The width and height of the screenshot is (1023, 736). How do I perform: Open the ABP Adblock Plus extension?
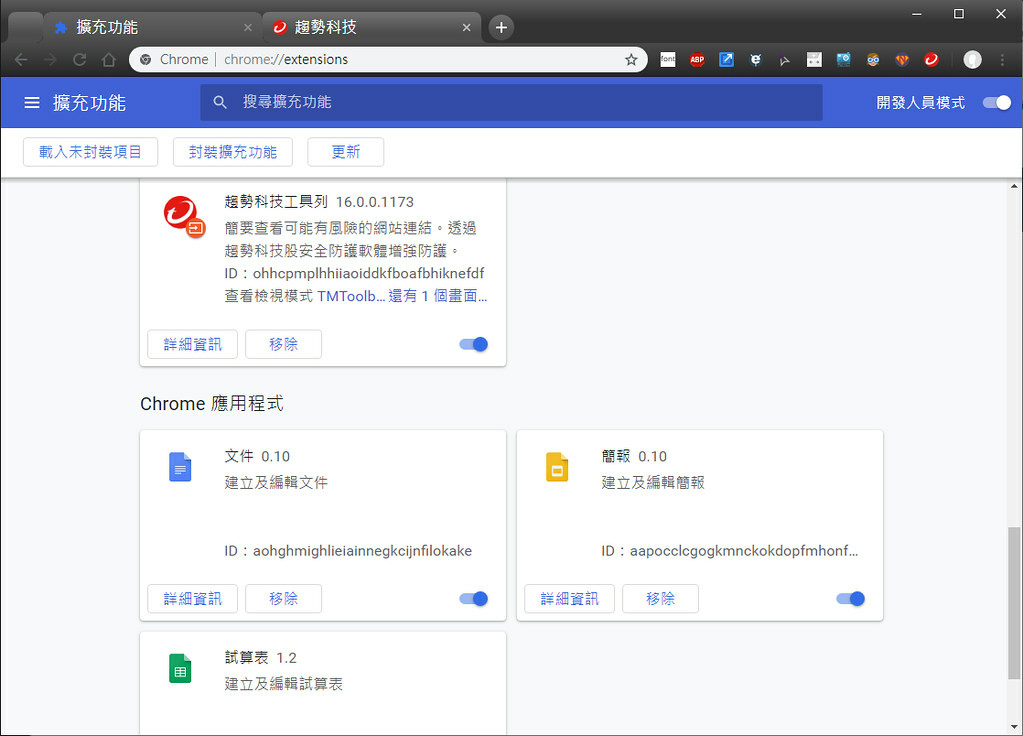pyautogui.click(x=697, y=59)
